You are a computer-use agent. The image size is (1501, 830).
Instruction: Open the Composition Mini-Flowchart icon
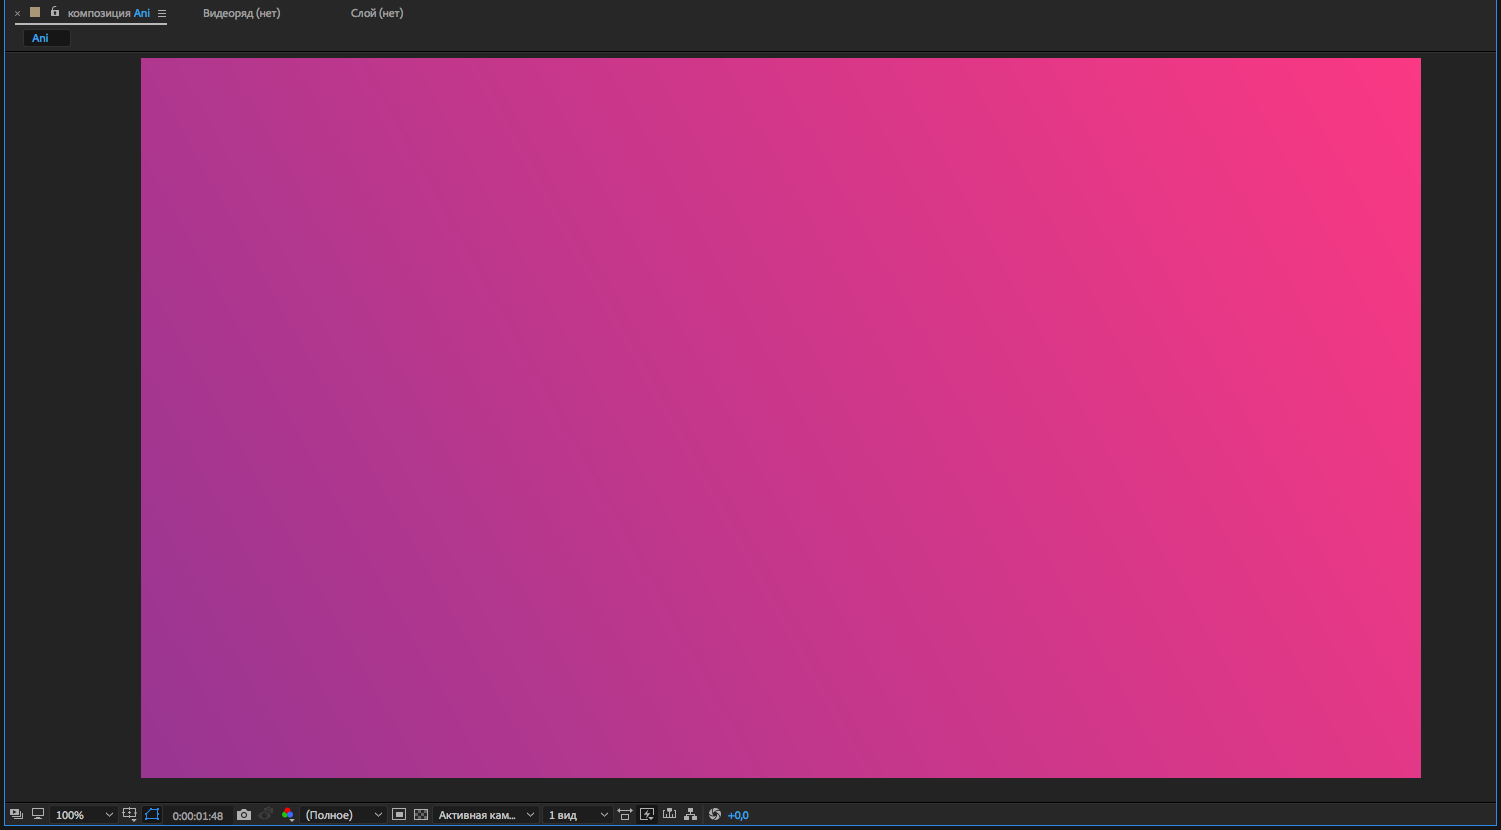tap(689, 814)
